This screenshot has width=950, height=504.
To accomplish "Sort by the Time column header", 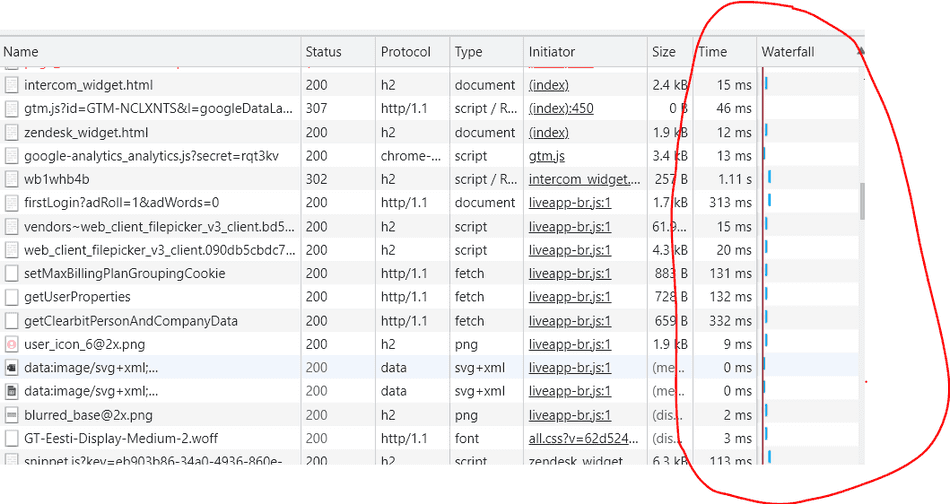I will (725, 51).
